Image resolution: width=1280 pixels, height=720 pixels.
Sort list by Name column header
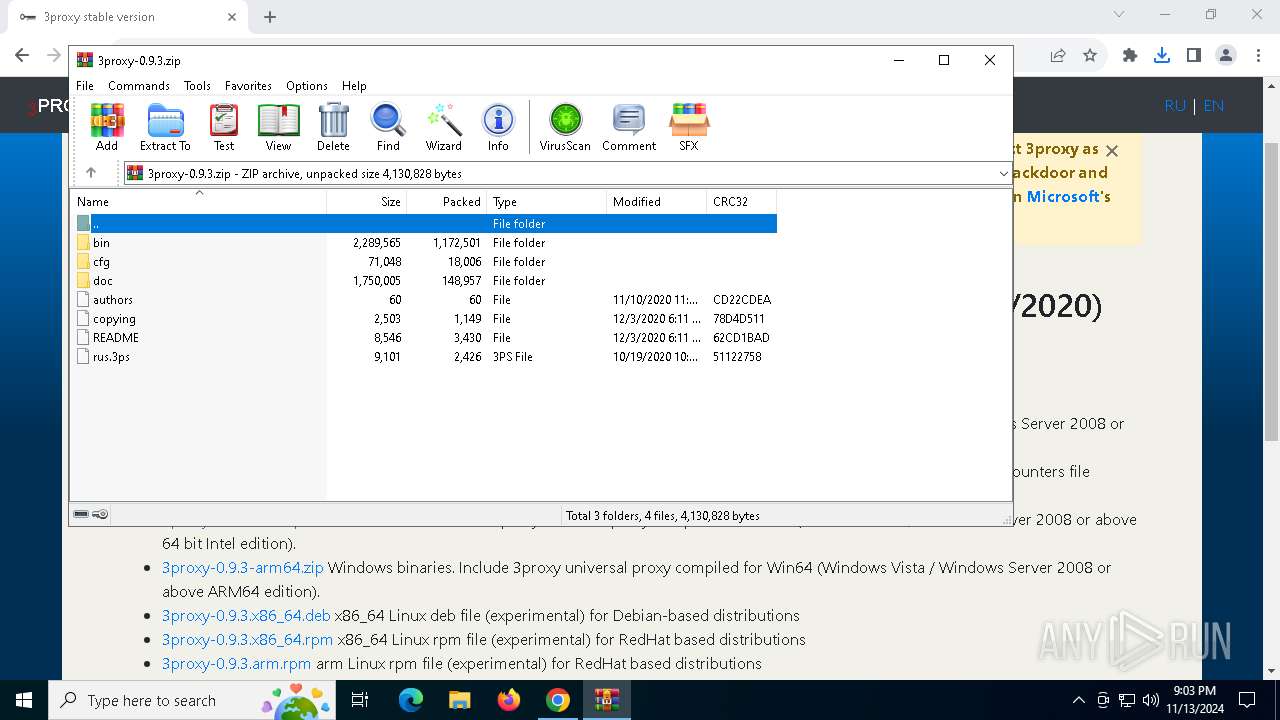point(198,201)
